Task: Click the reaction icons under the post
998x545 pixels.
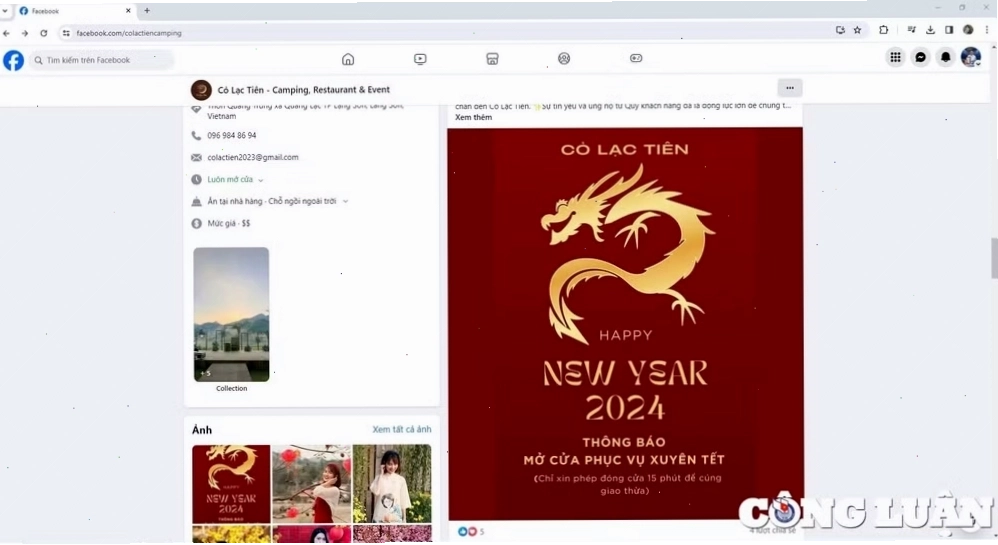Action: 467,531
